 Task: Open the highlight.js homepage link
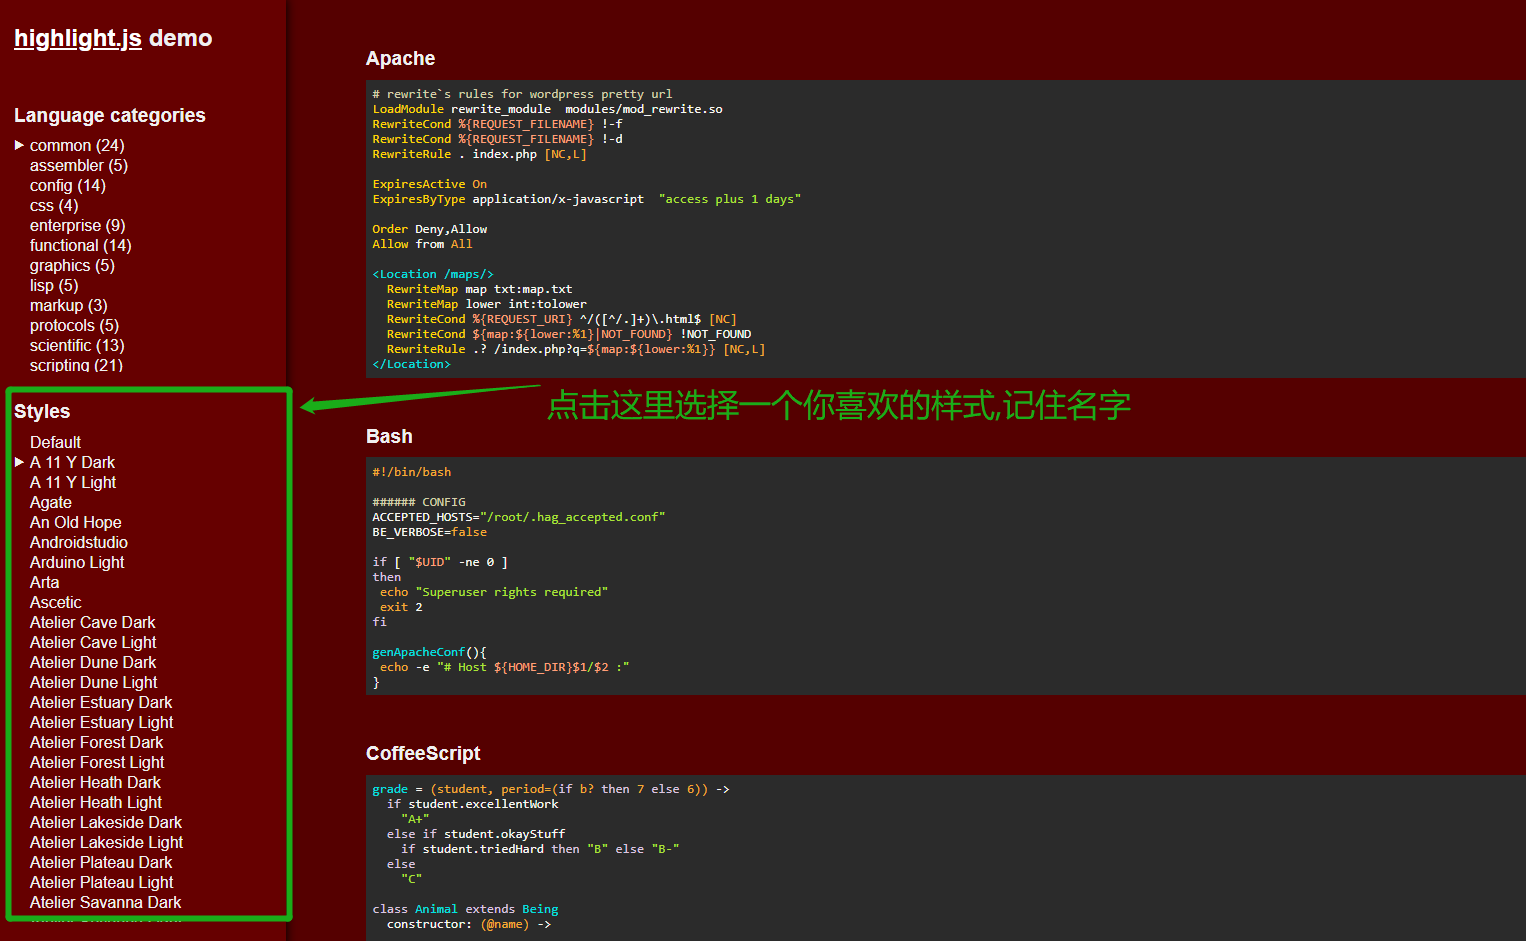[78, 38]
